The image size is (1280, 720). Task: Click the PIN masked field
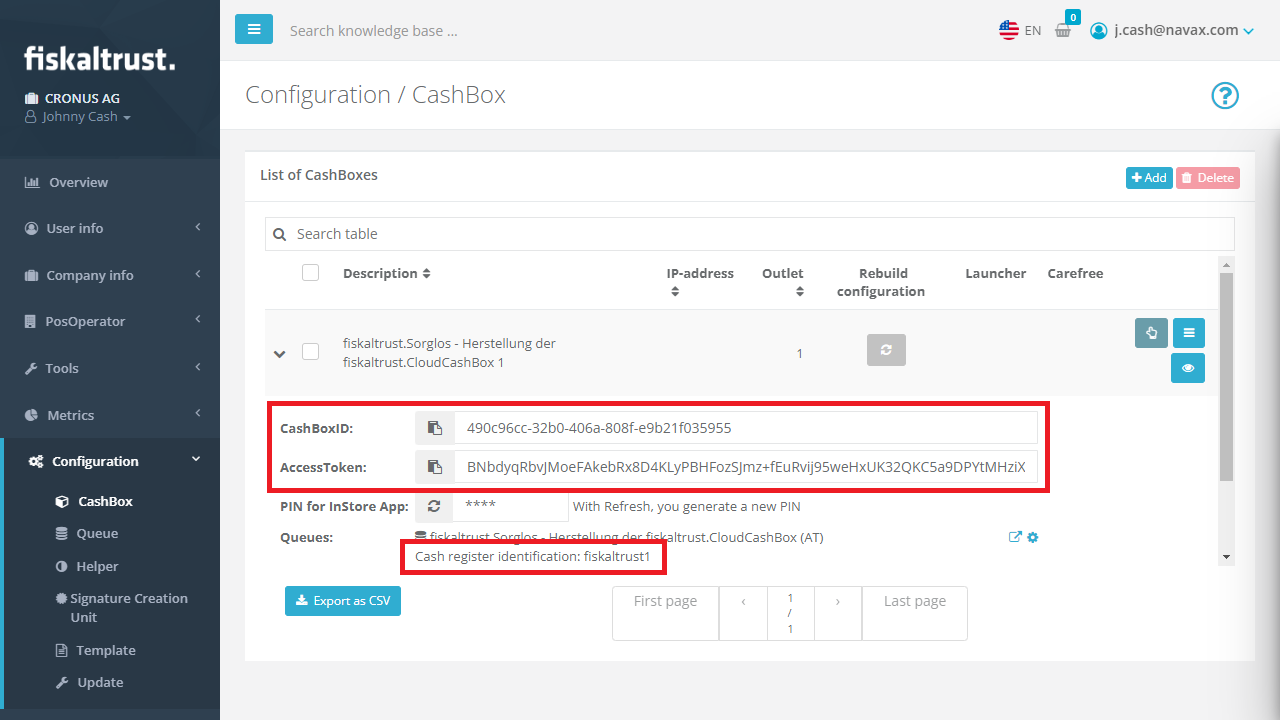pyautogui.click(x=510, y=506)
